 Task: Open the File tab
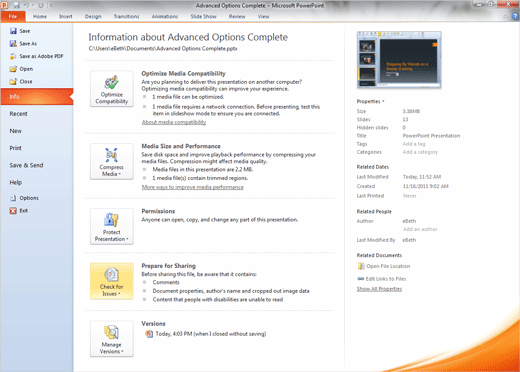coord(13,16)
